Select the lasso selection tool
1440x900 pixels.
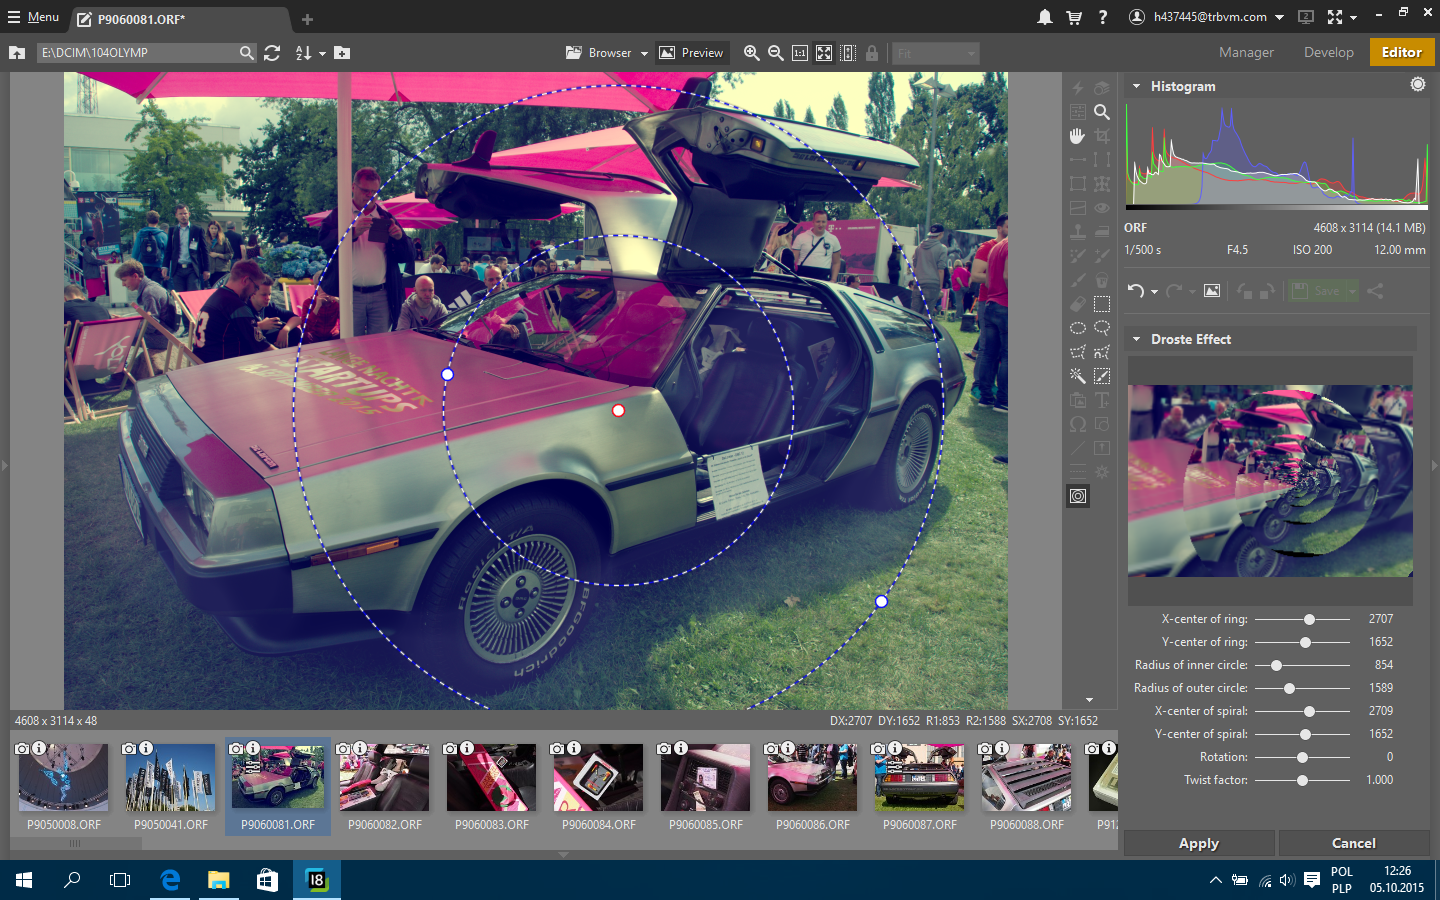point(1101,328)
